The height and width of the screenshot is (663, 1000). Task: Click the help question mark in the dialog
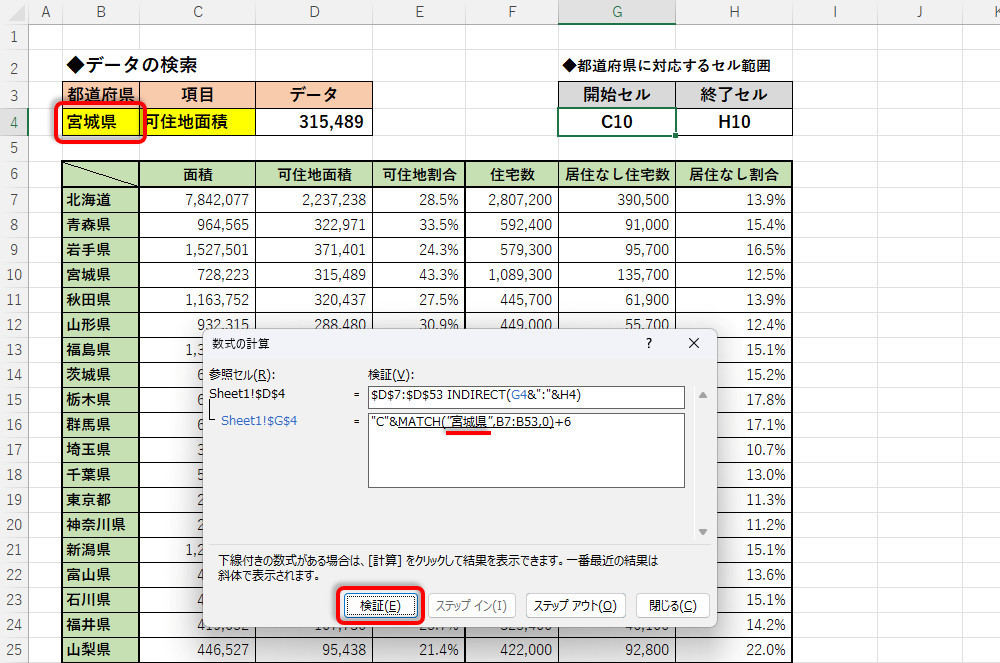coord(648,343)
